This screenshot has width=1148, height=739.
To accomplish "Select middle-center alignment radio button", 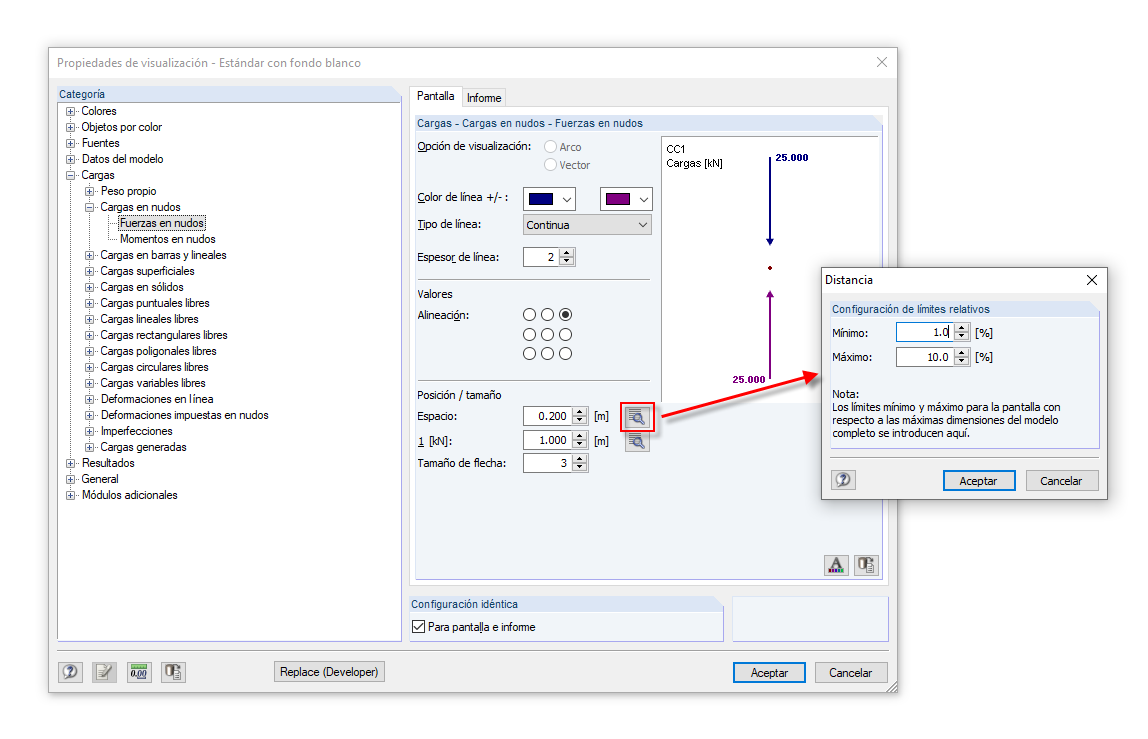I will pos(548,335).
